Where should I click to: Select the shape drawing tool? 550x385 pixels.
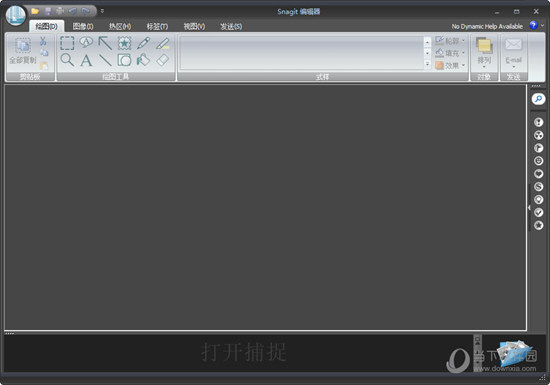(124, 60)
